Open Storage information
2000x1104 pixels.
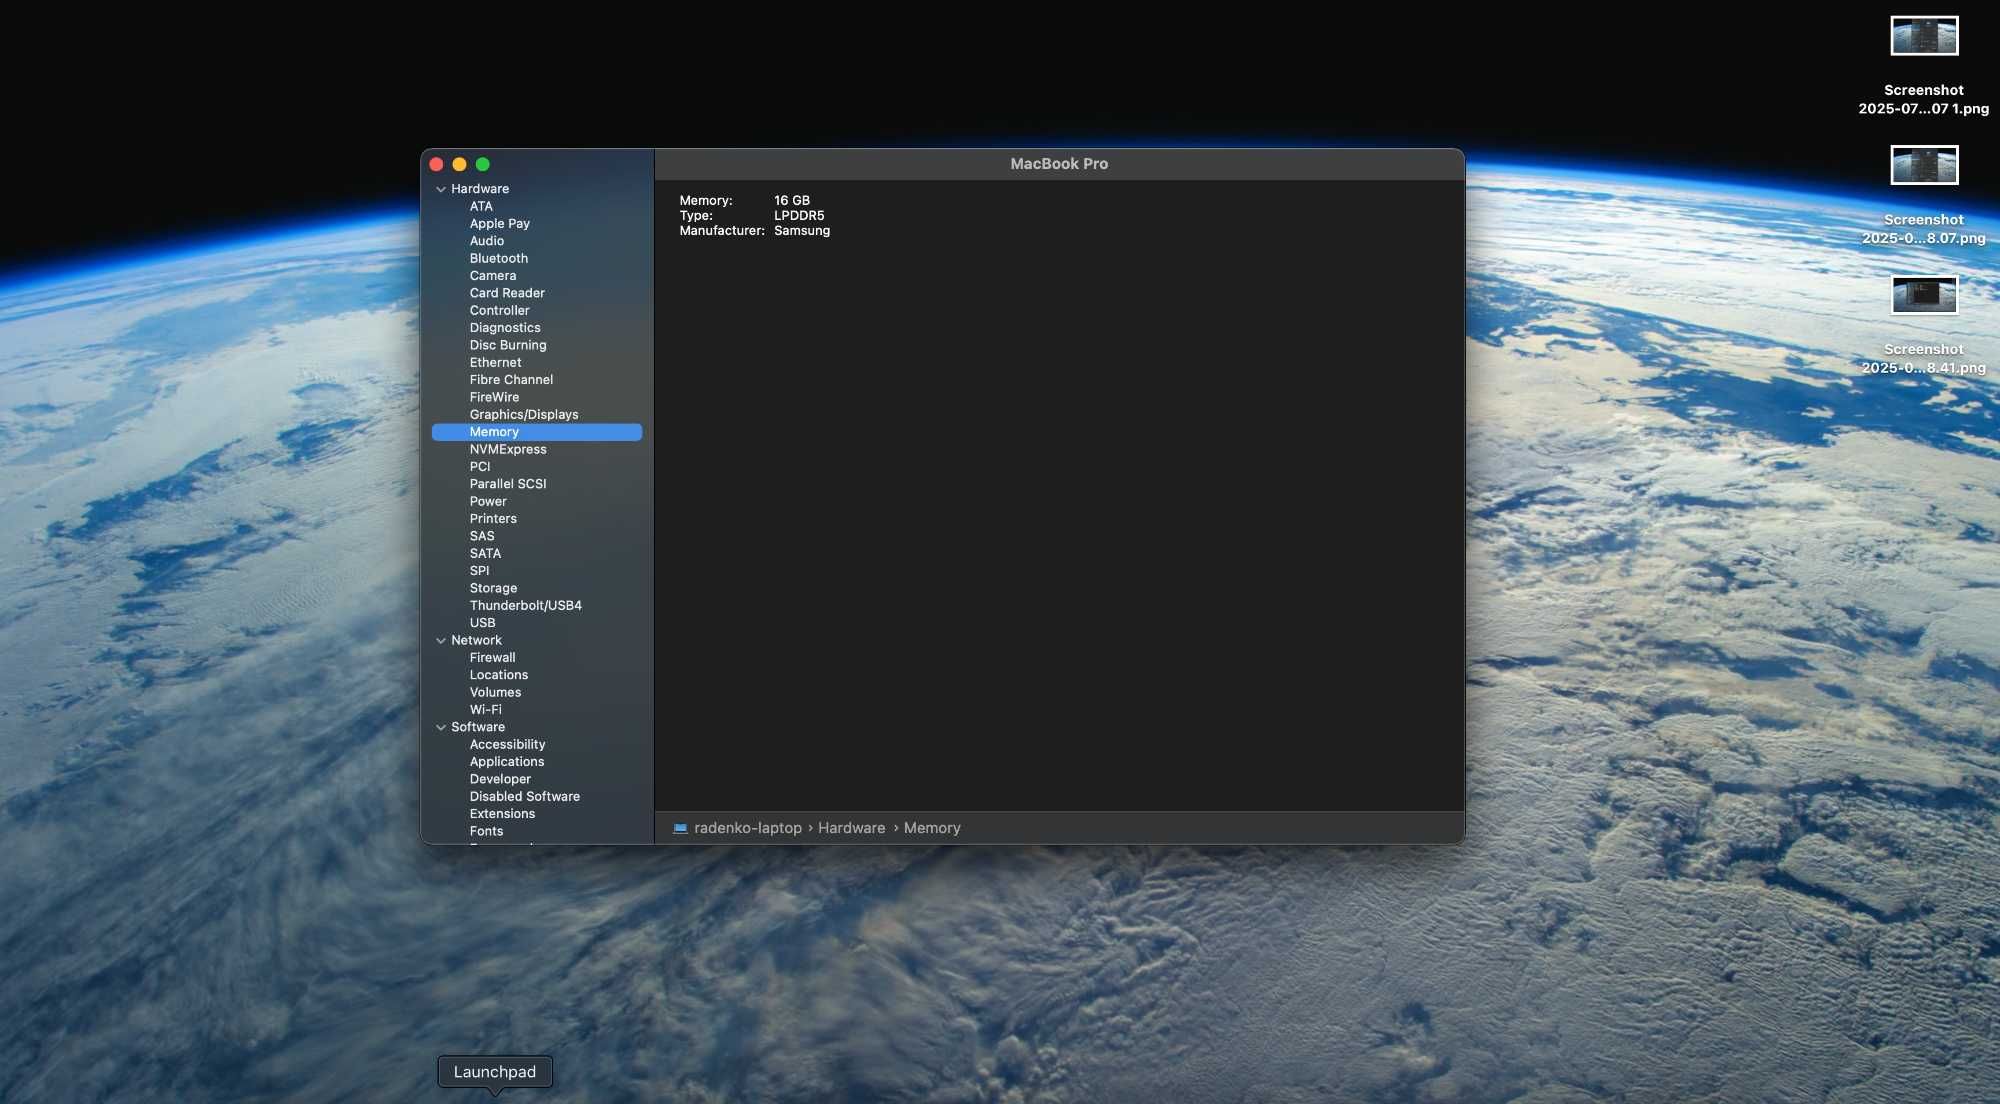[493, 589]
